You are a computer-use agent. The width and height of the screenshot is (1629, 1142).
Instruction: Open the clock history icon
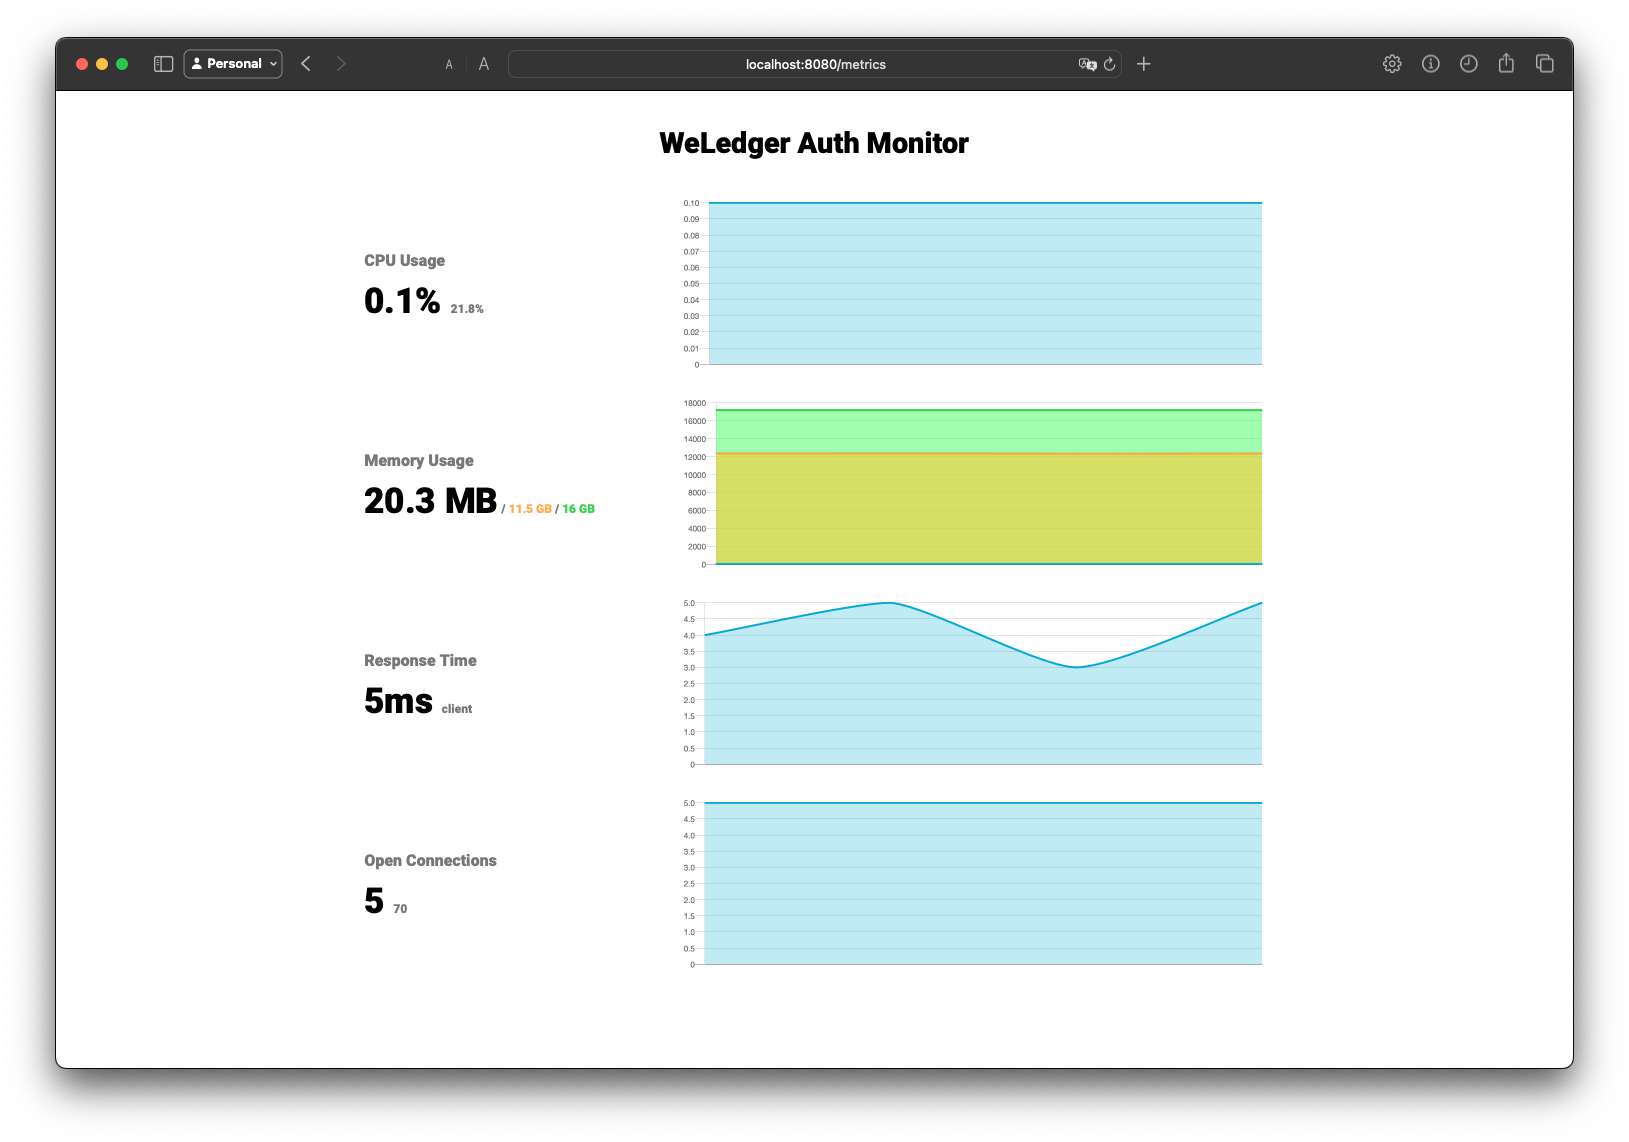1468,64
